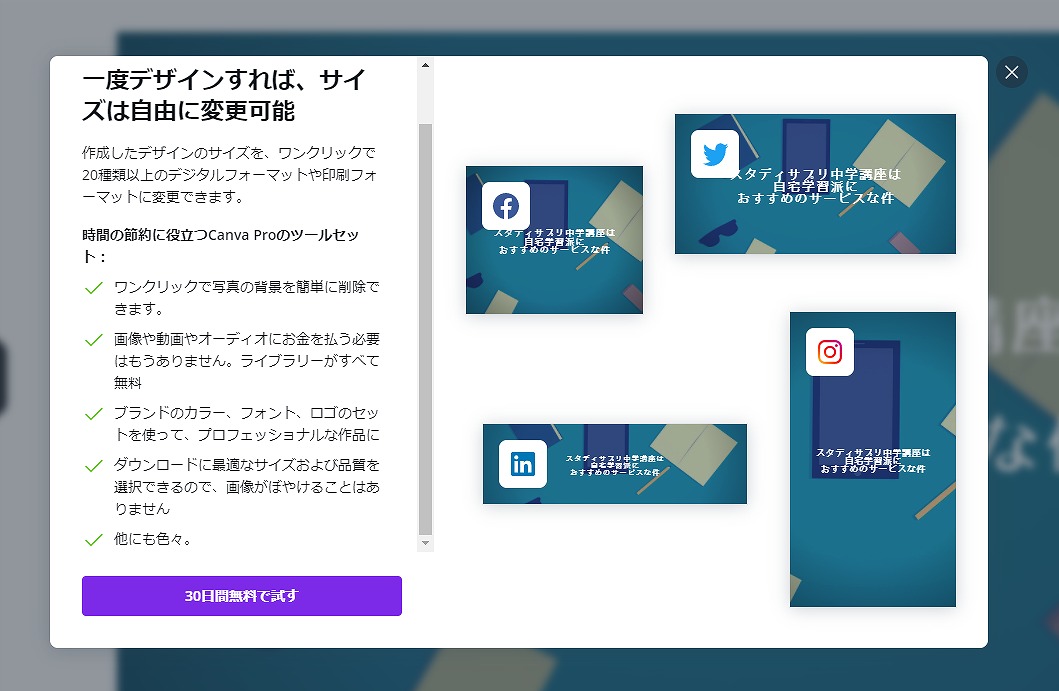Click checkmark beside ダウンロードに最適なサイズ
Viewport: 1059px width, 691px height.
point(94,465)
